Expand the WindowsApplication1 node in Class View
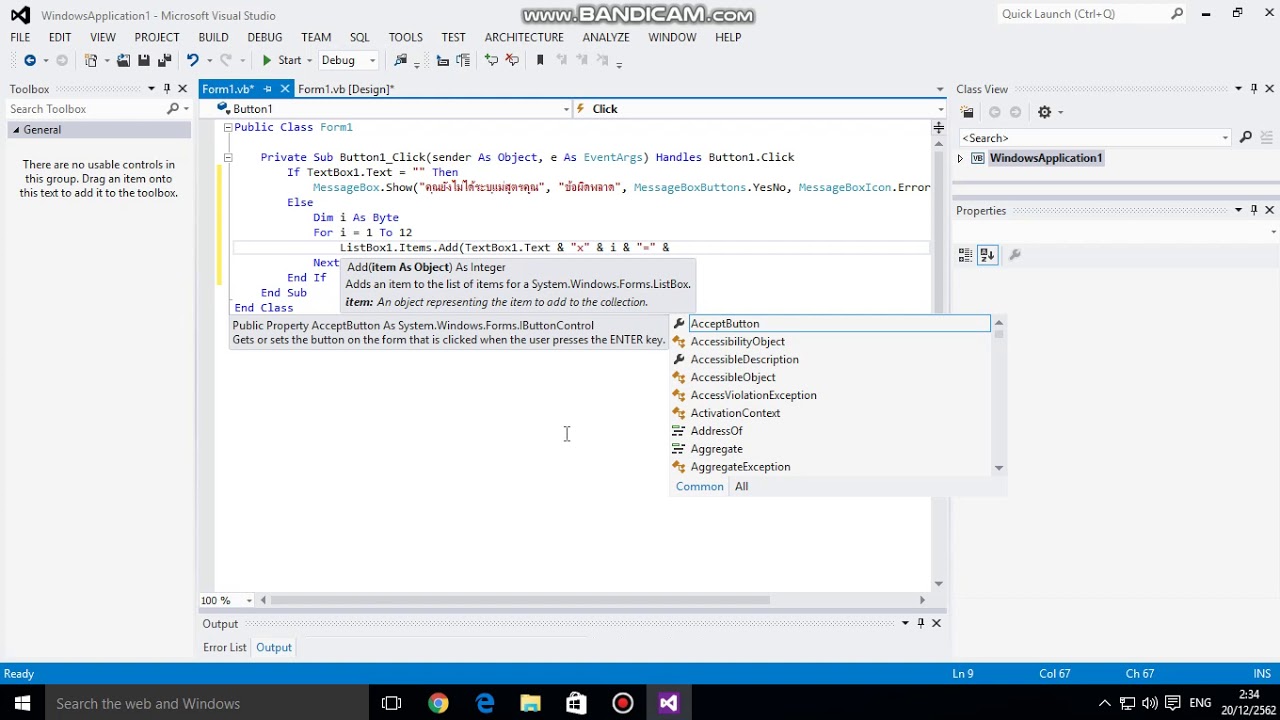Image resolution: width=1280 pixels, height=720 pixels. [x=960, y=158]
